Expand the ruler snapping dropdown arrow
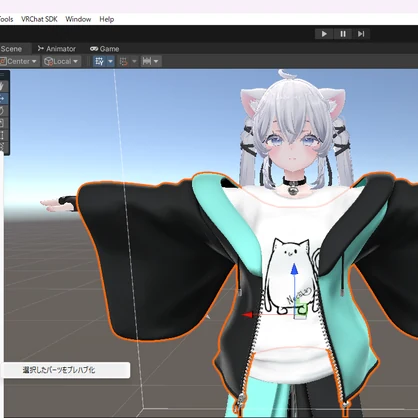This screenshot has width=418, height=418. click(x=156, y=61)
